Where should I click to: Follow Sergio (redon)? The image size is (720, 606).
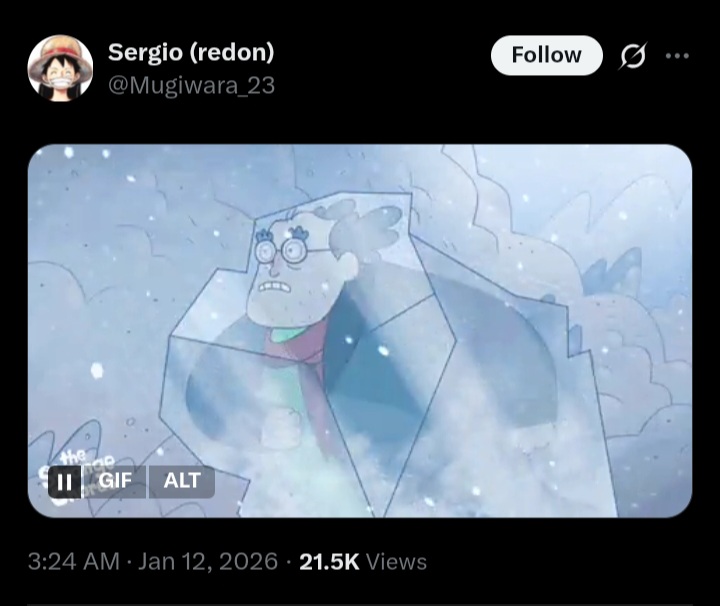tap(546, 55)
